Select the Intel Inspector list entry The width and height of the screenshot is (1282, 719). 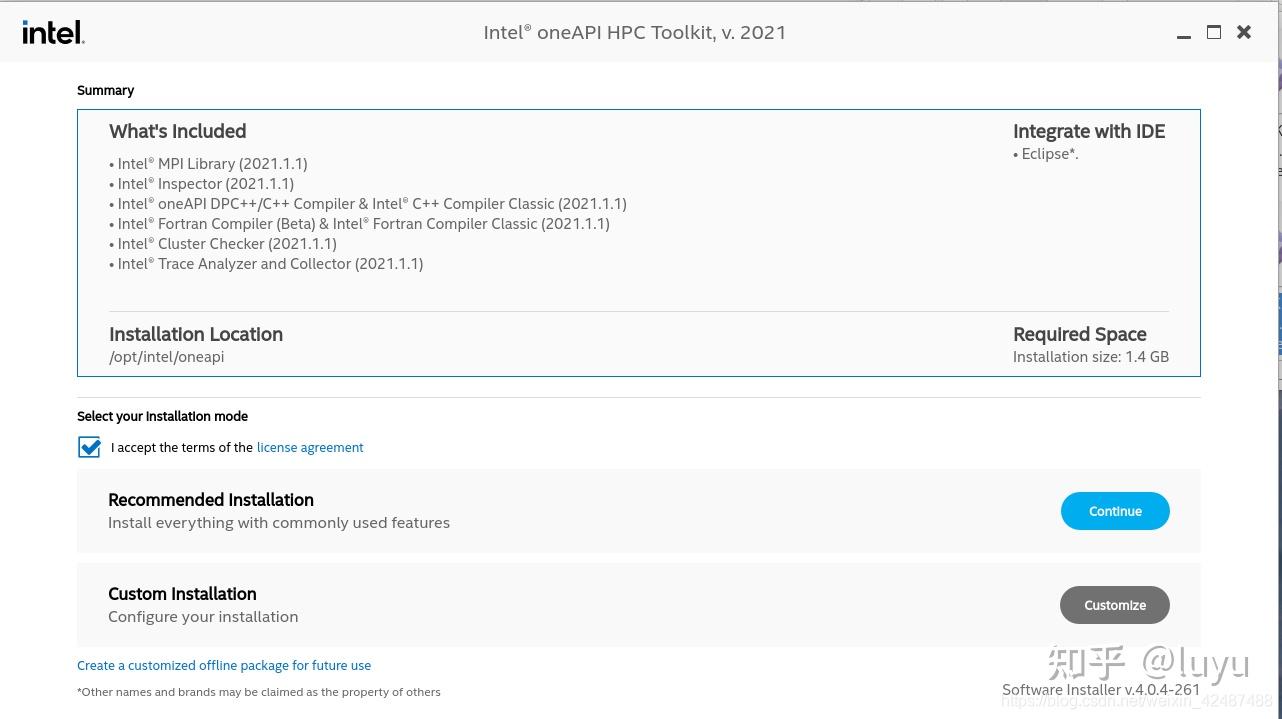[204, 183]
